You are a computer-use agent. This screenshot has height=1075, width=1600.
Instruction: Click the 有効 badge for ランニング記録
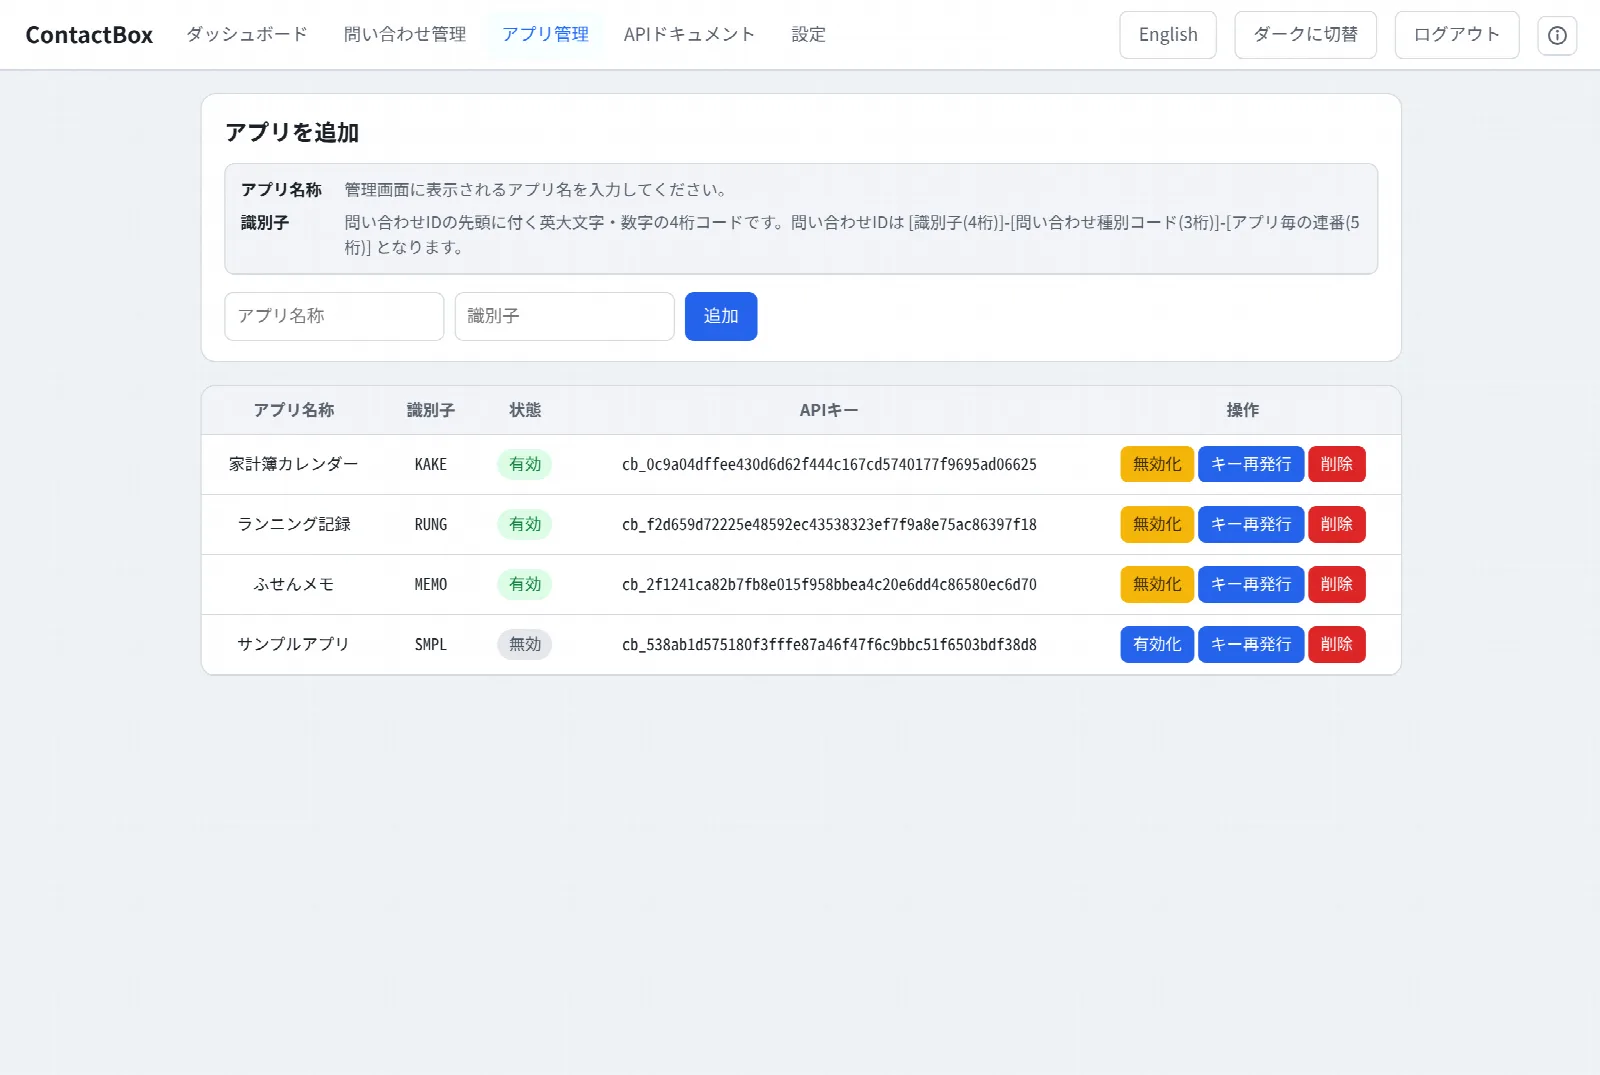[x=525, y=524]
